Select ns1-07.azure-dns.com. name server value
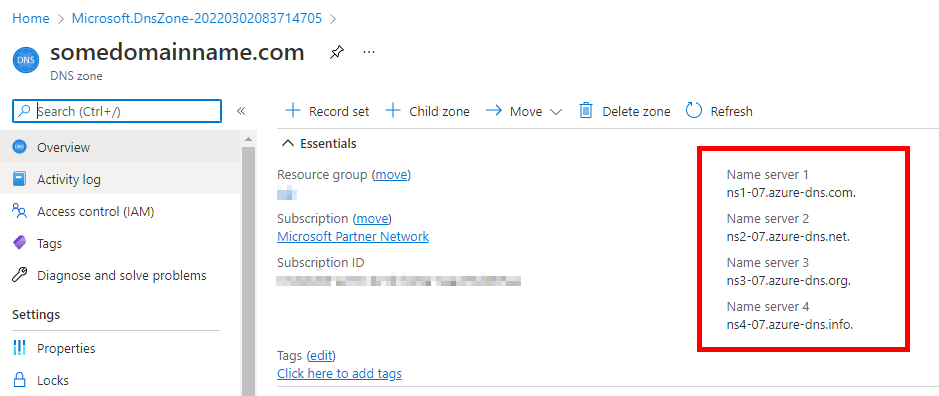The image size is (939, 396). 790,193
